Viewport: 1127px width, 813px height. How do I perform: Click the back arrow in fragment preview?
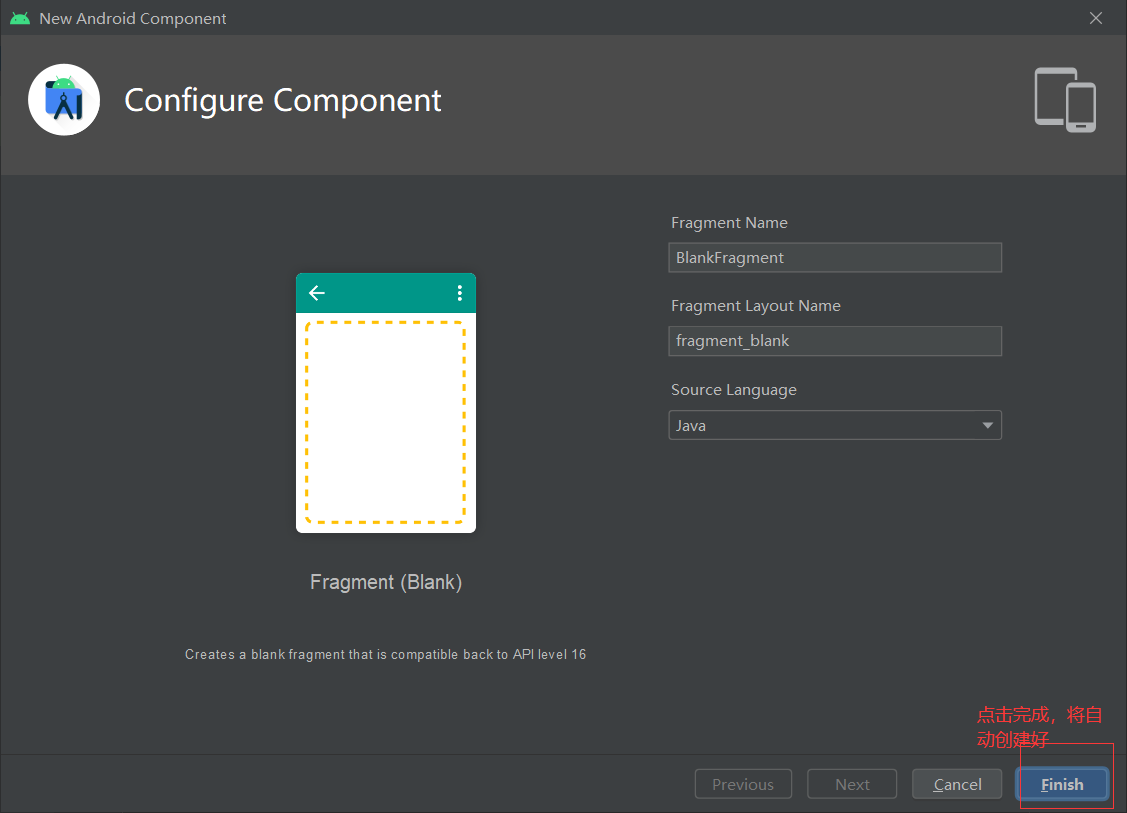tap(317, 293)
